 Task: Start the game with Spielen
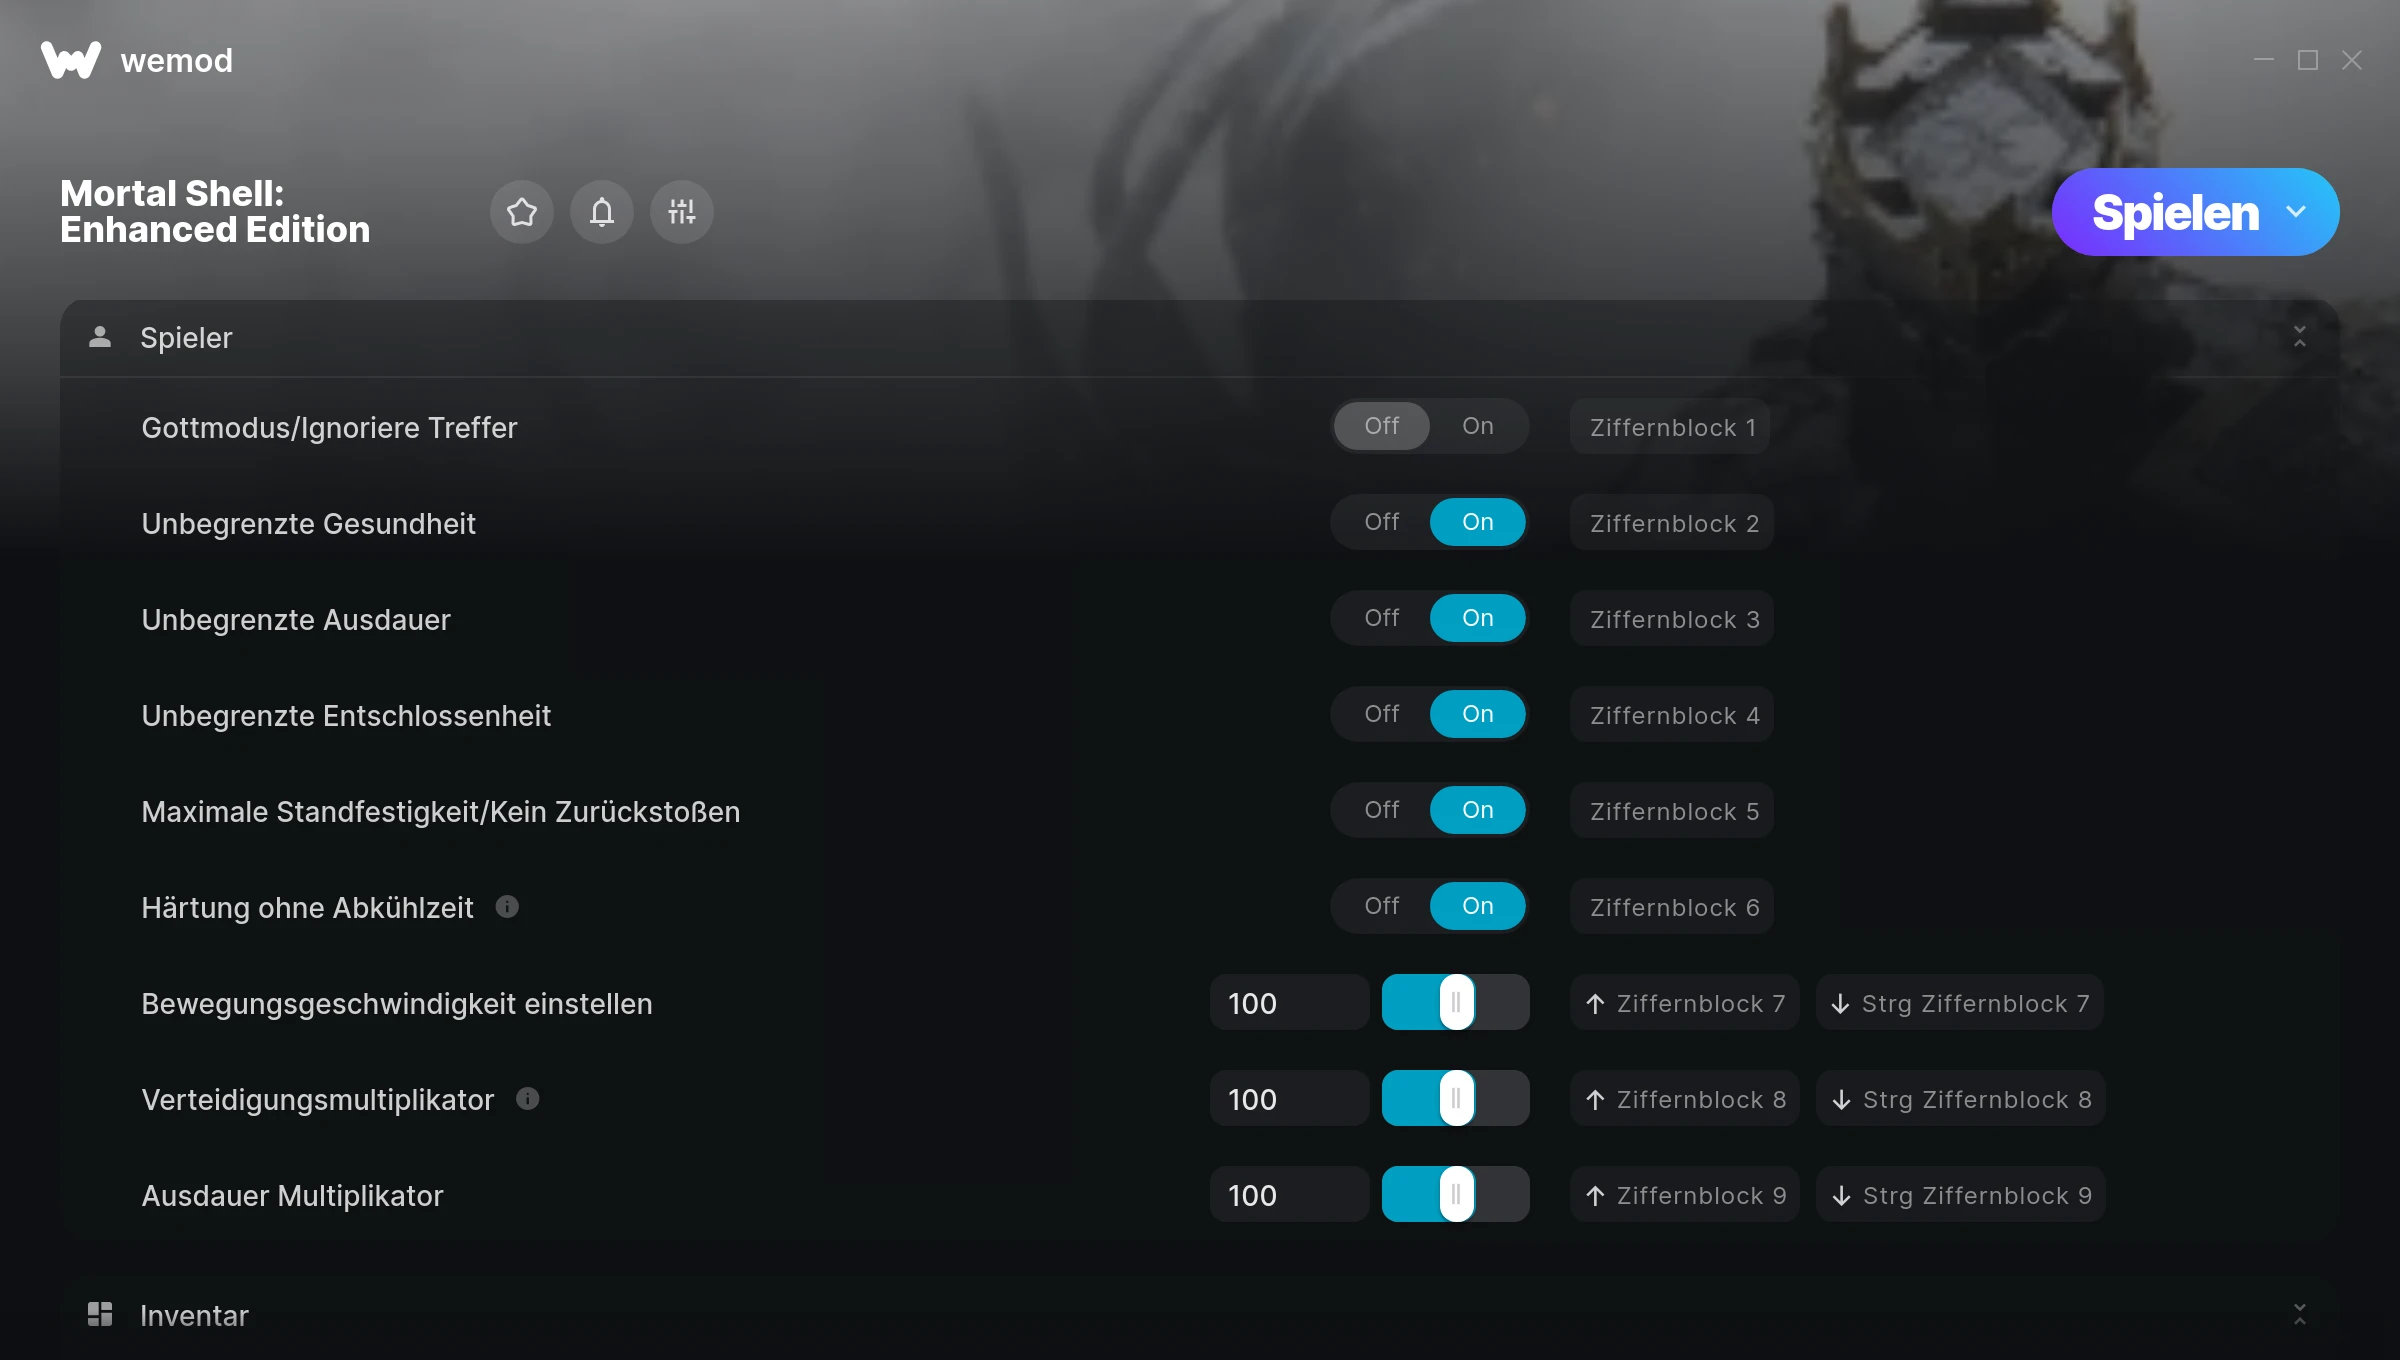[x=2176, y=212]
